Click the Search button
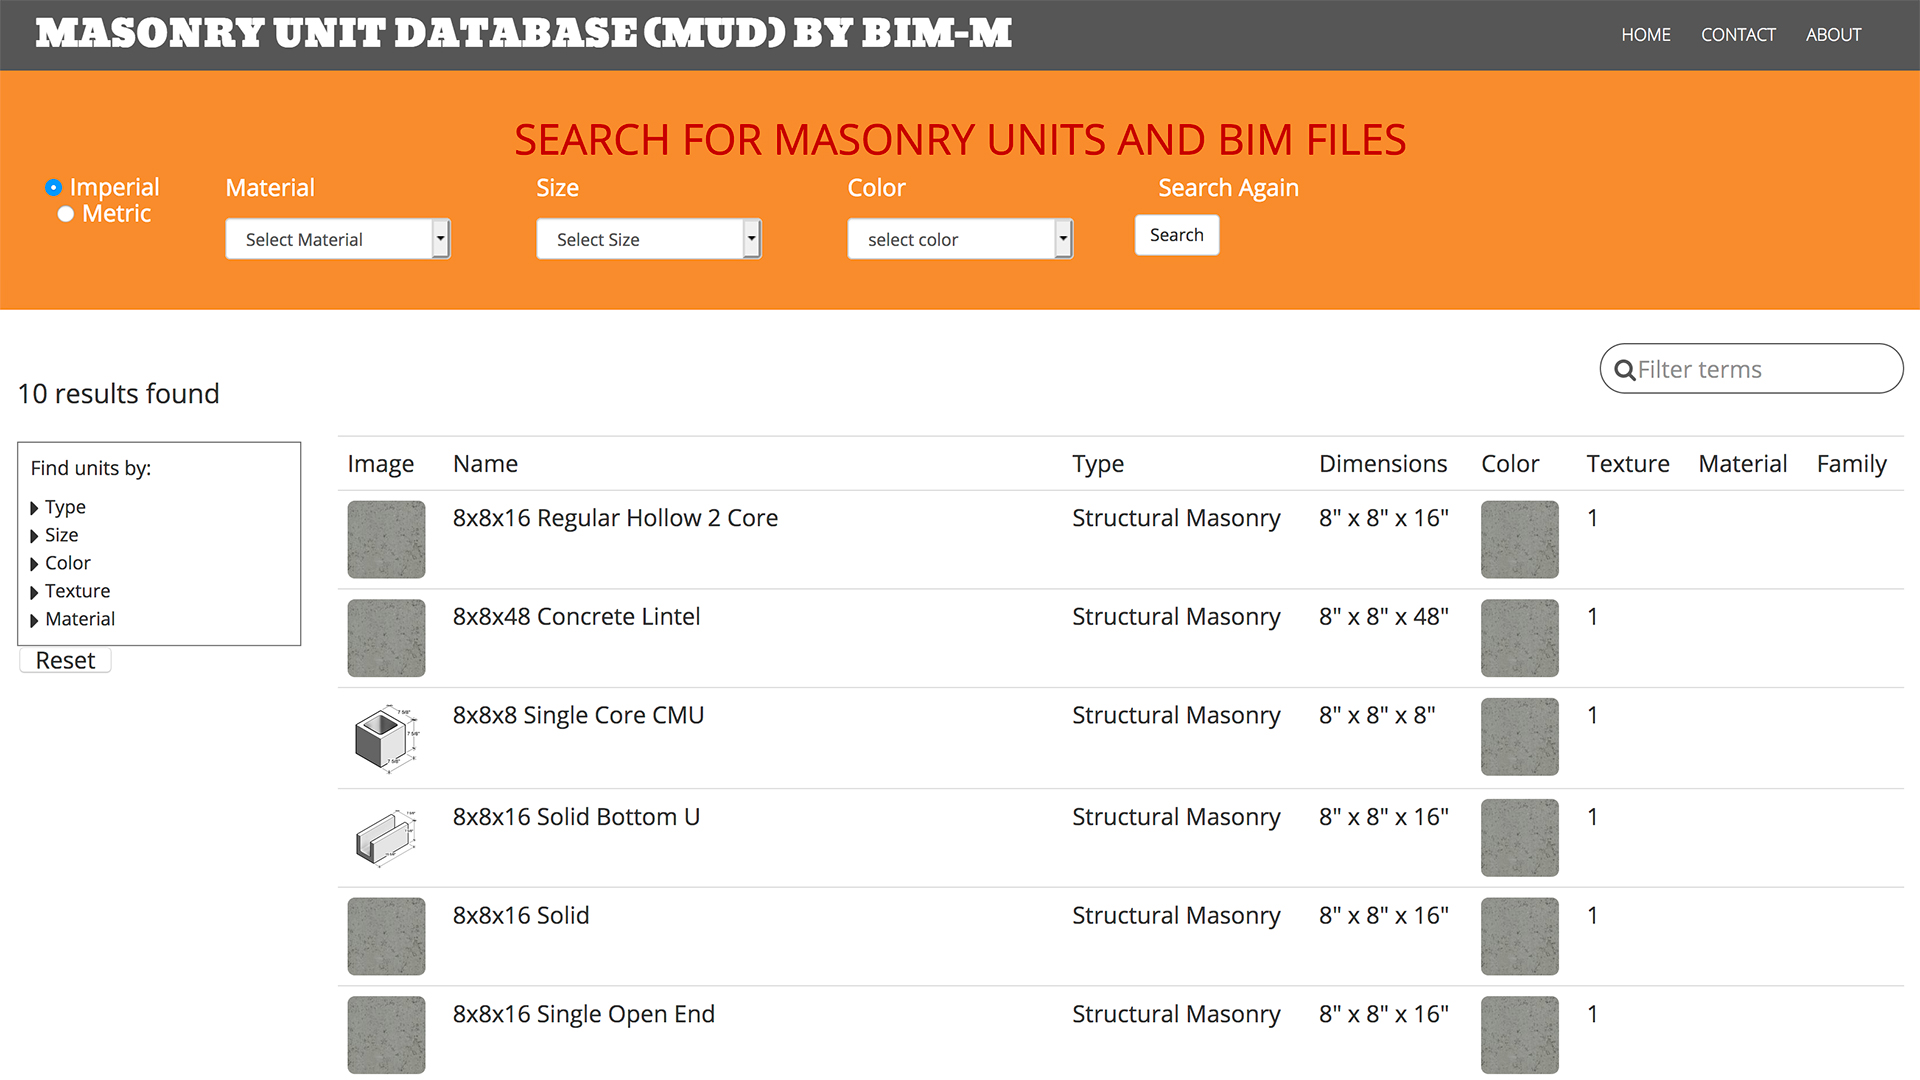Image resolution: width=1920 pixels, height=1080 pixels. click(1176, 235)
